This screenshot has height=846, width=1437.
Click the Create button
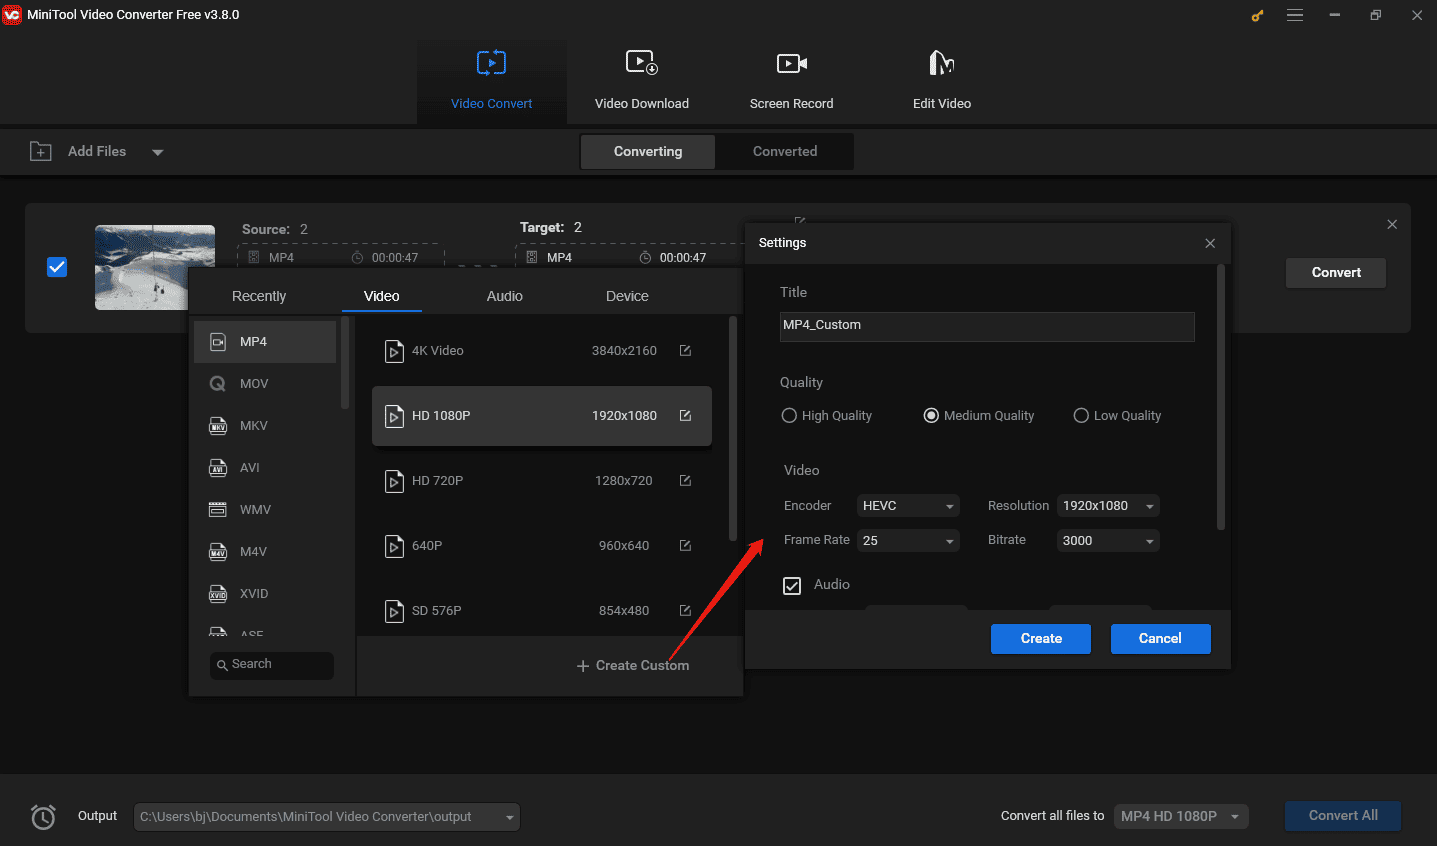coord(1041,639)
